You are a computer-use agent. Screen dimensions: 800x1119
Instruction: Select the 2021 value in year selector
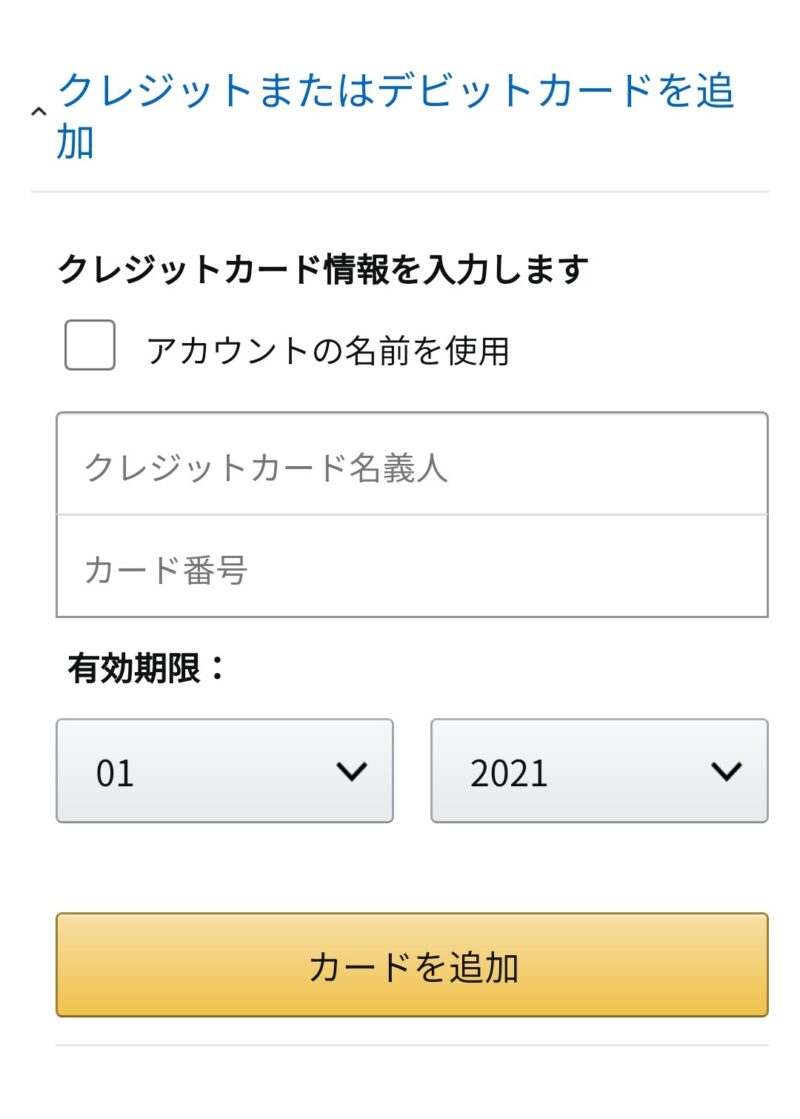pyautogui.click(x=509, y=773)
